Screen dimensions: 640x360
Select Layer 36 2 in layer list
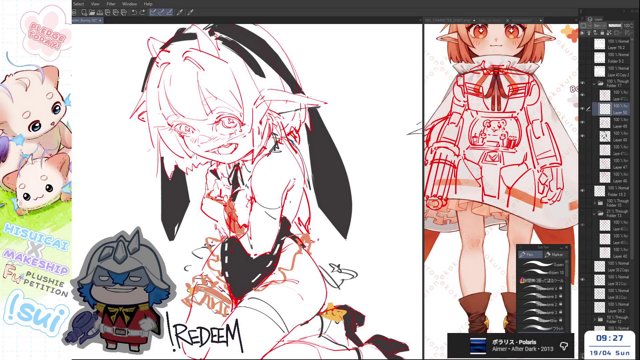point(610,307)
